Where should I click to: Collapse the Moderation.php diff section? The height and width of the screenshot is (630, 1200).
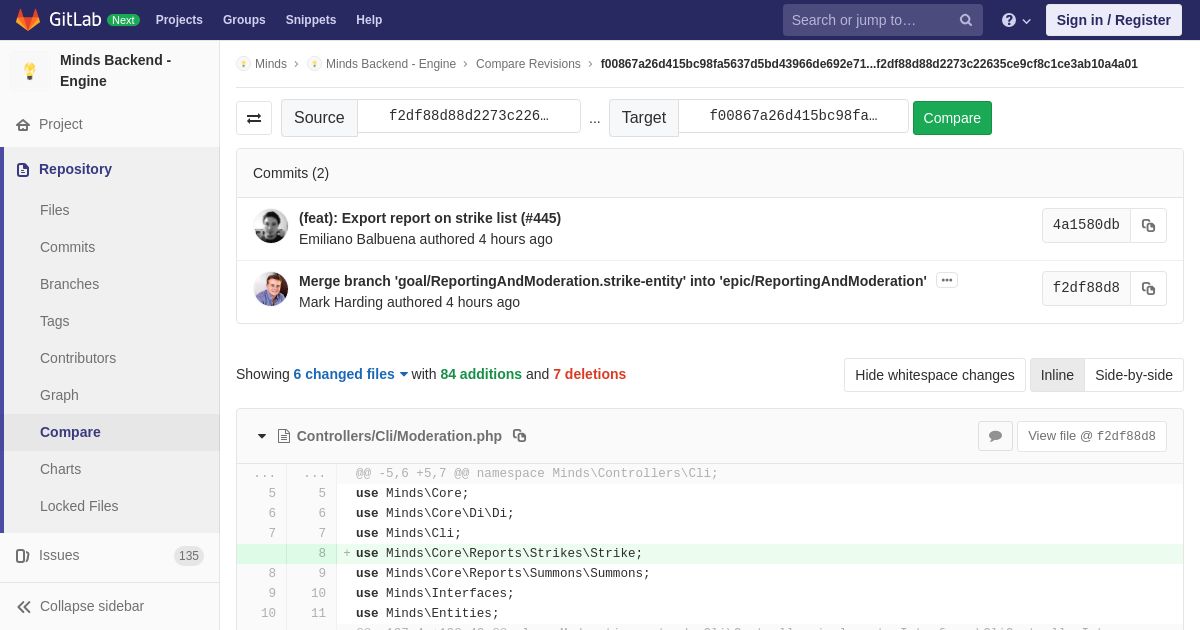pyautogui.click(x=262, y=436)
